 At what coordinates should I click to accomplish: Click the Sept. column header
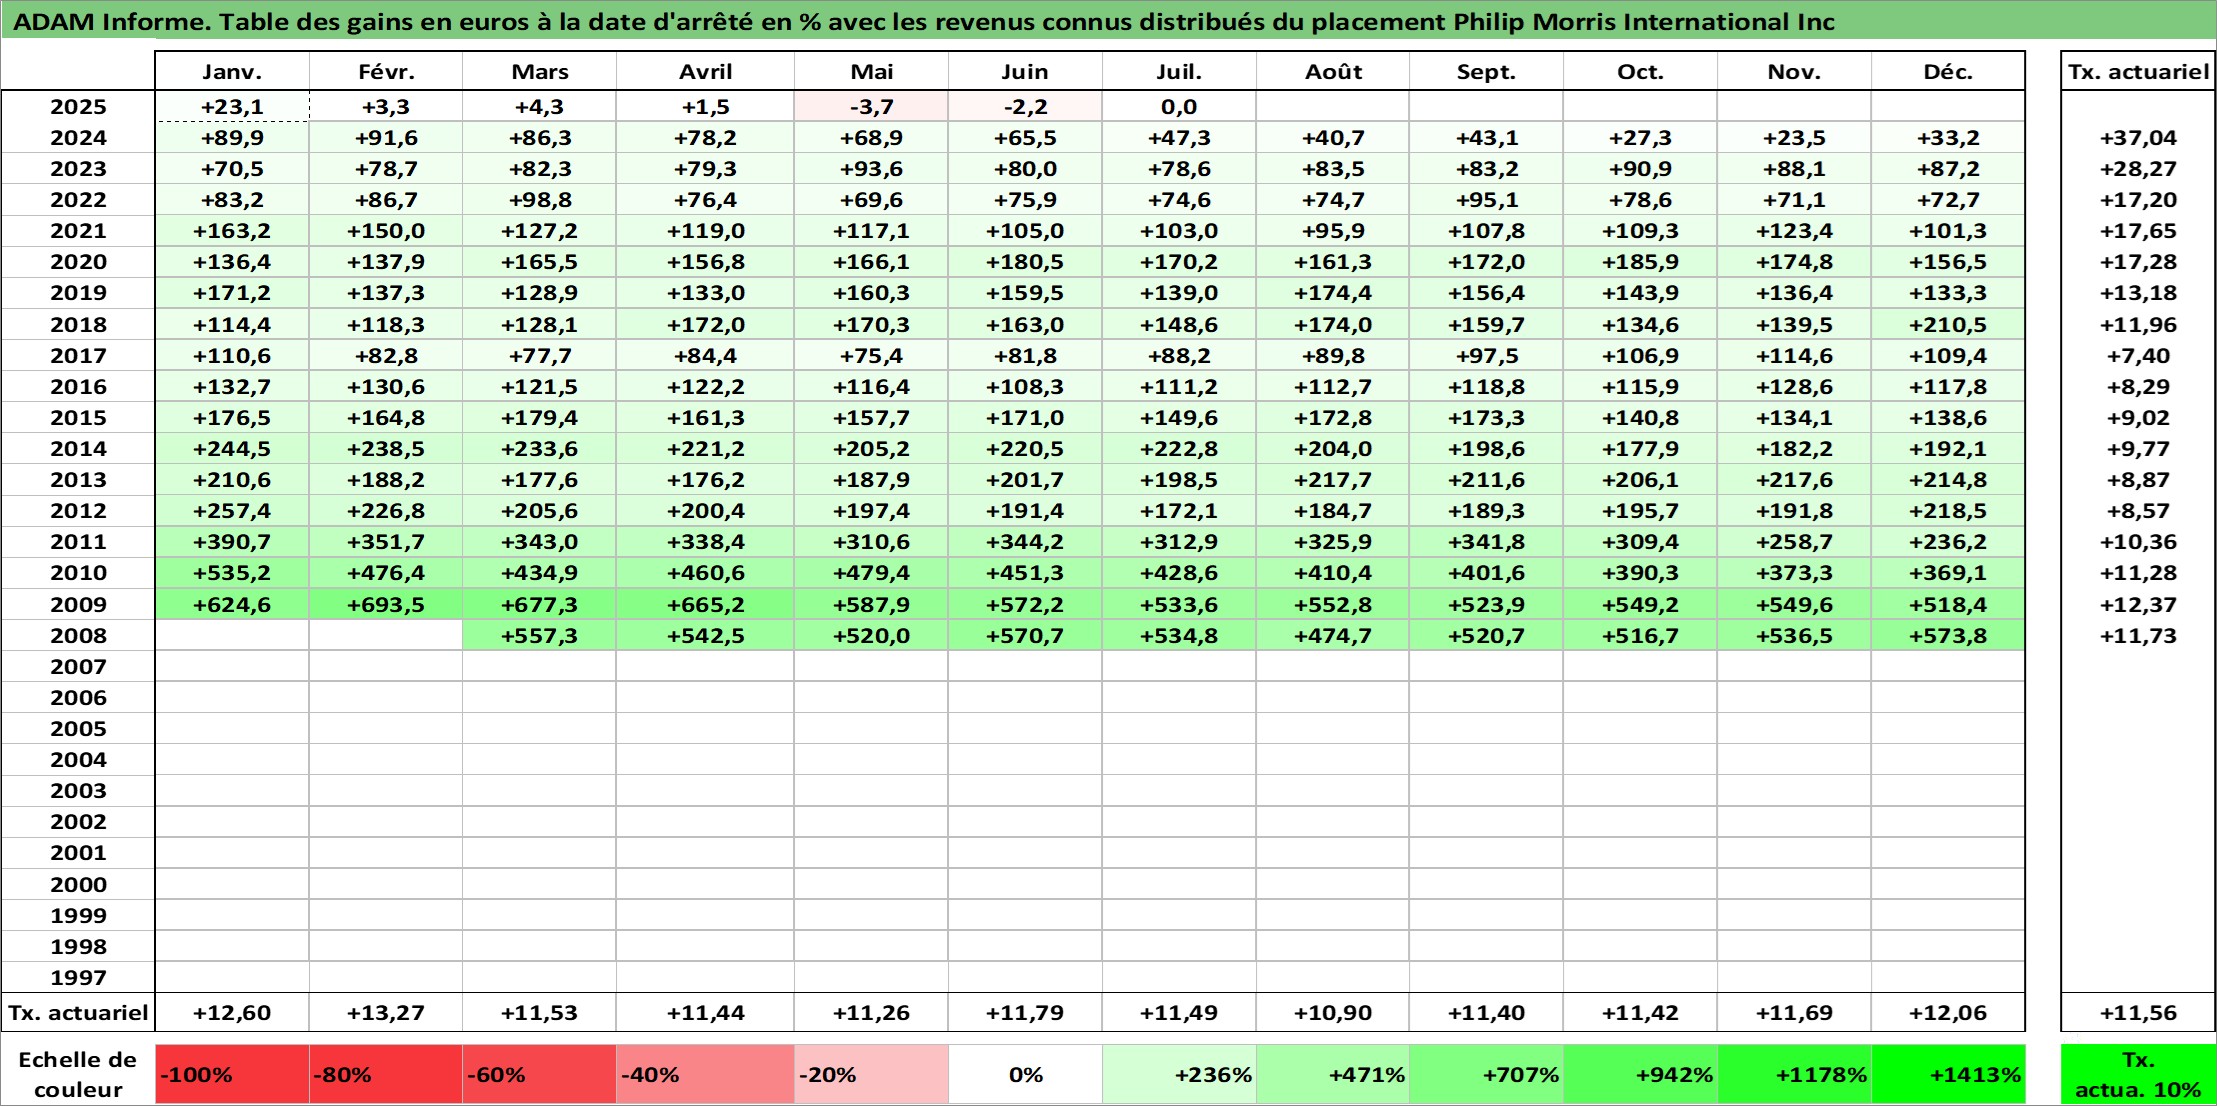coord(1486,71)
